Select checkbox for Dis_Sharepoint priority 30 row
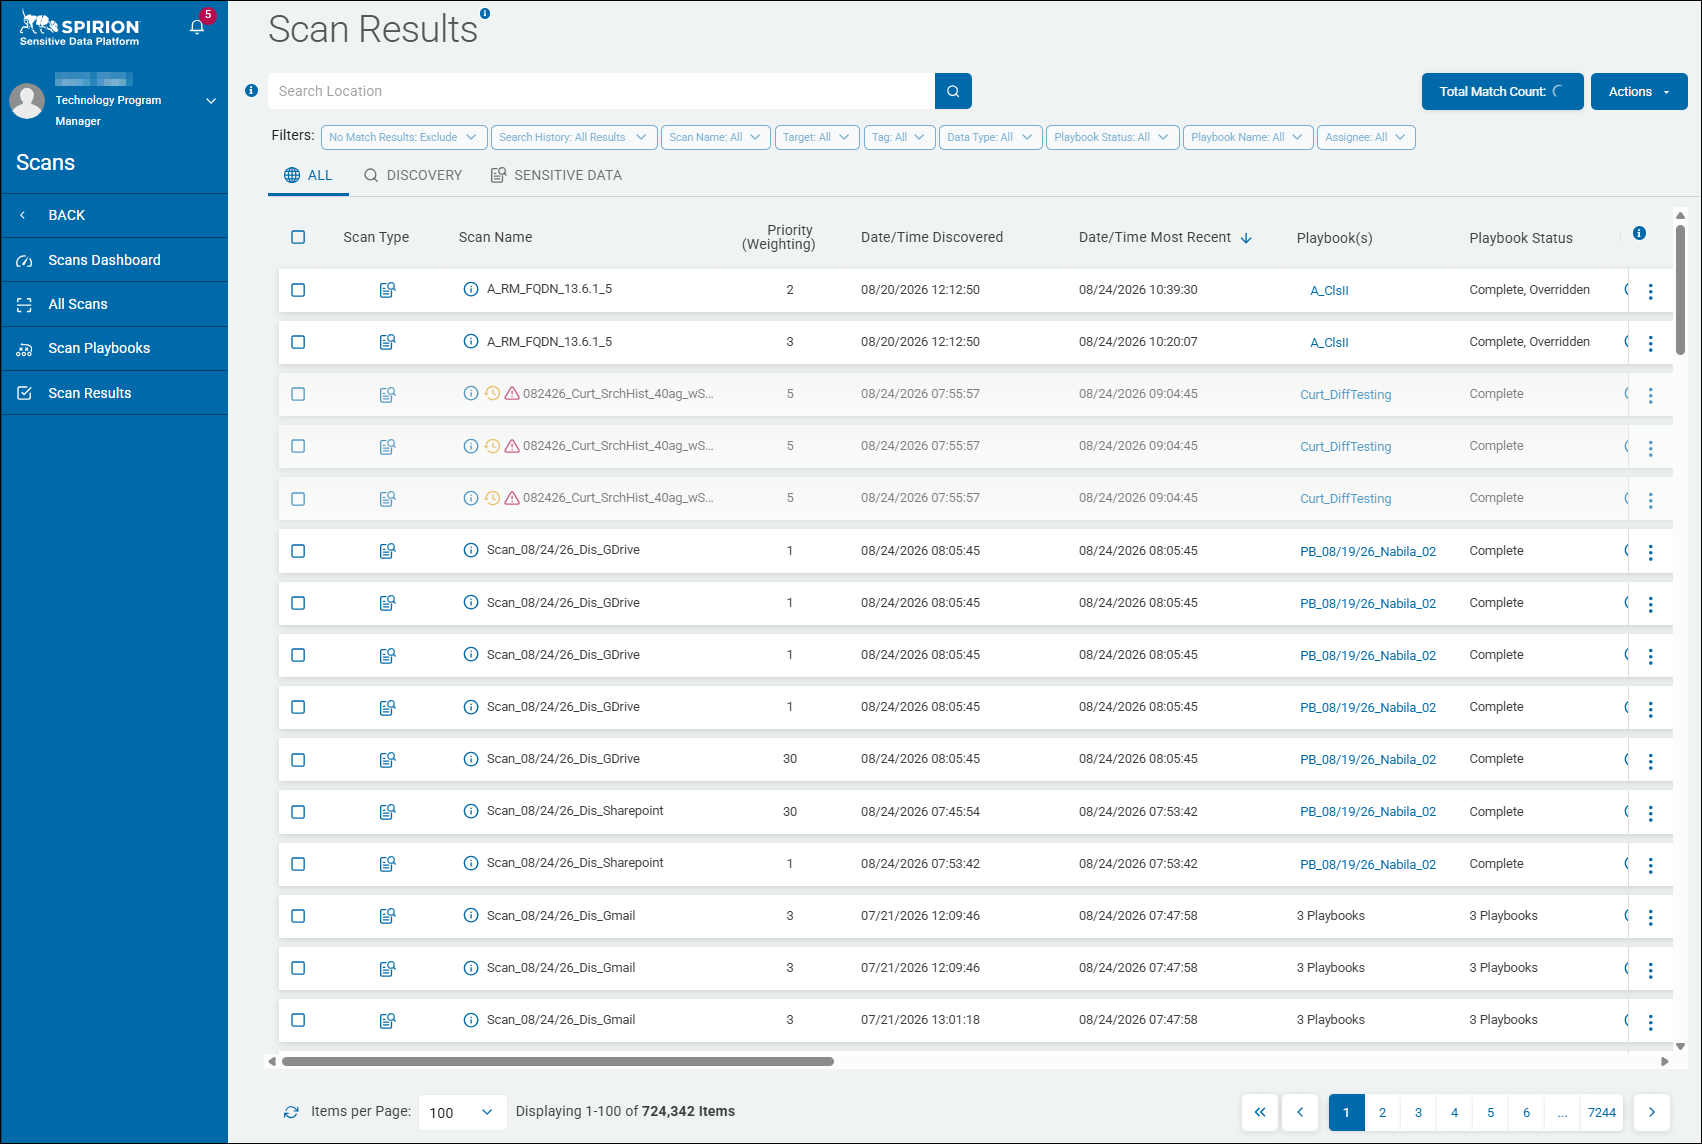 [x=298, y=812]
